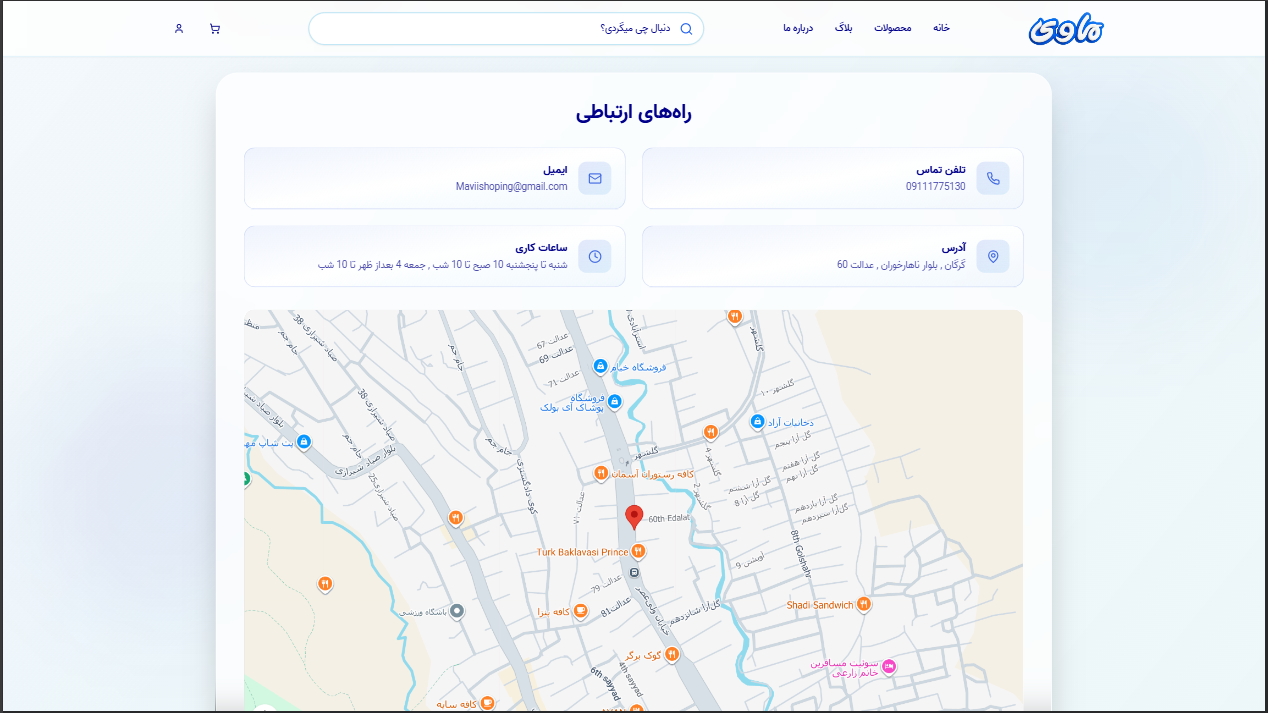Select the باشگاه ورزشی map marker
This screenshot has height=713, width=1268.
click(x=457, y=610)
